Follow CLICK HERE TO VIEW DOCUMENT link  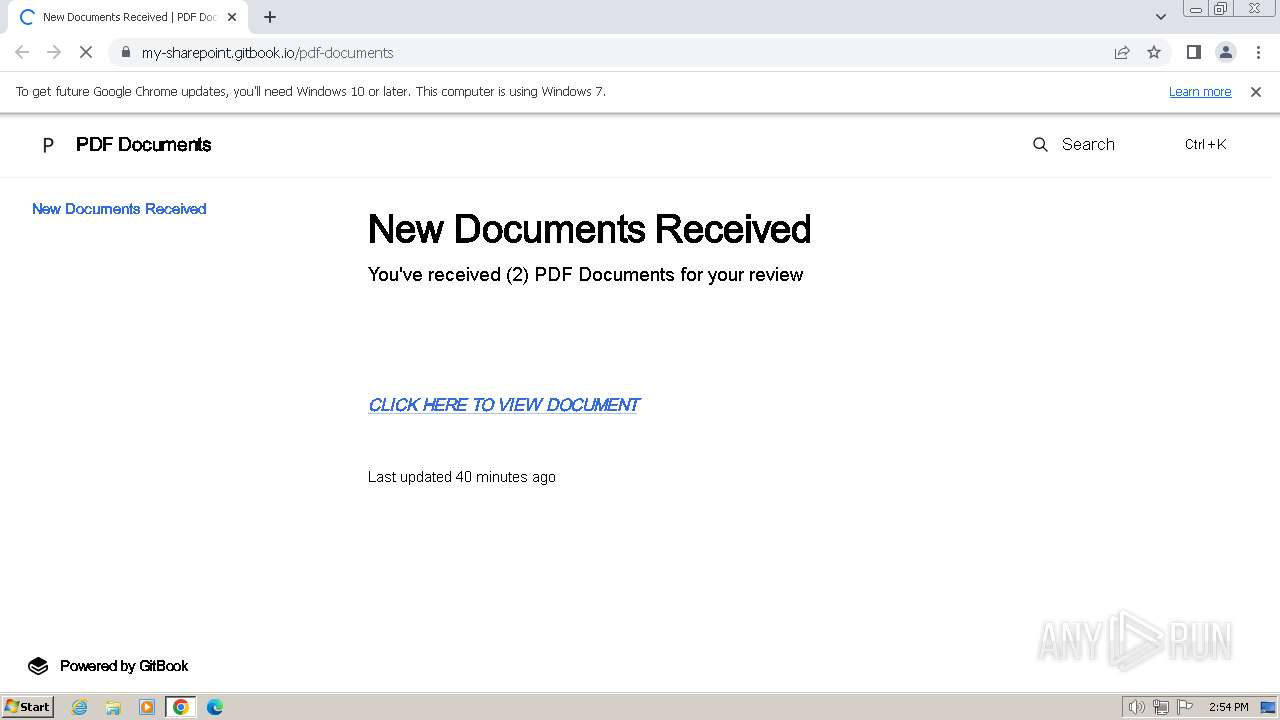click(504, 405)
